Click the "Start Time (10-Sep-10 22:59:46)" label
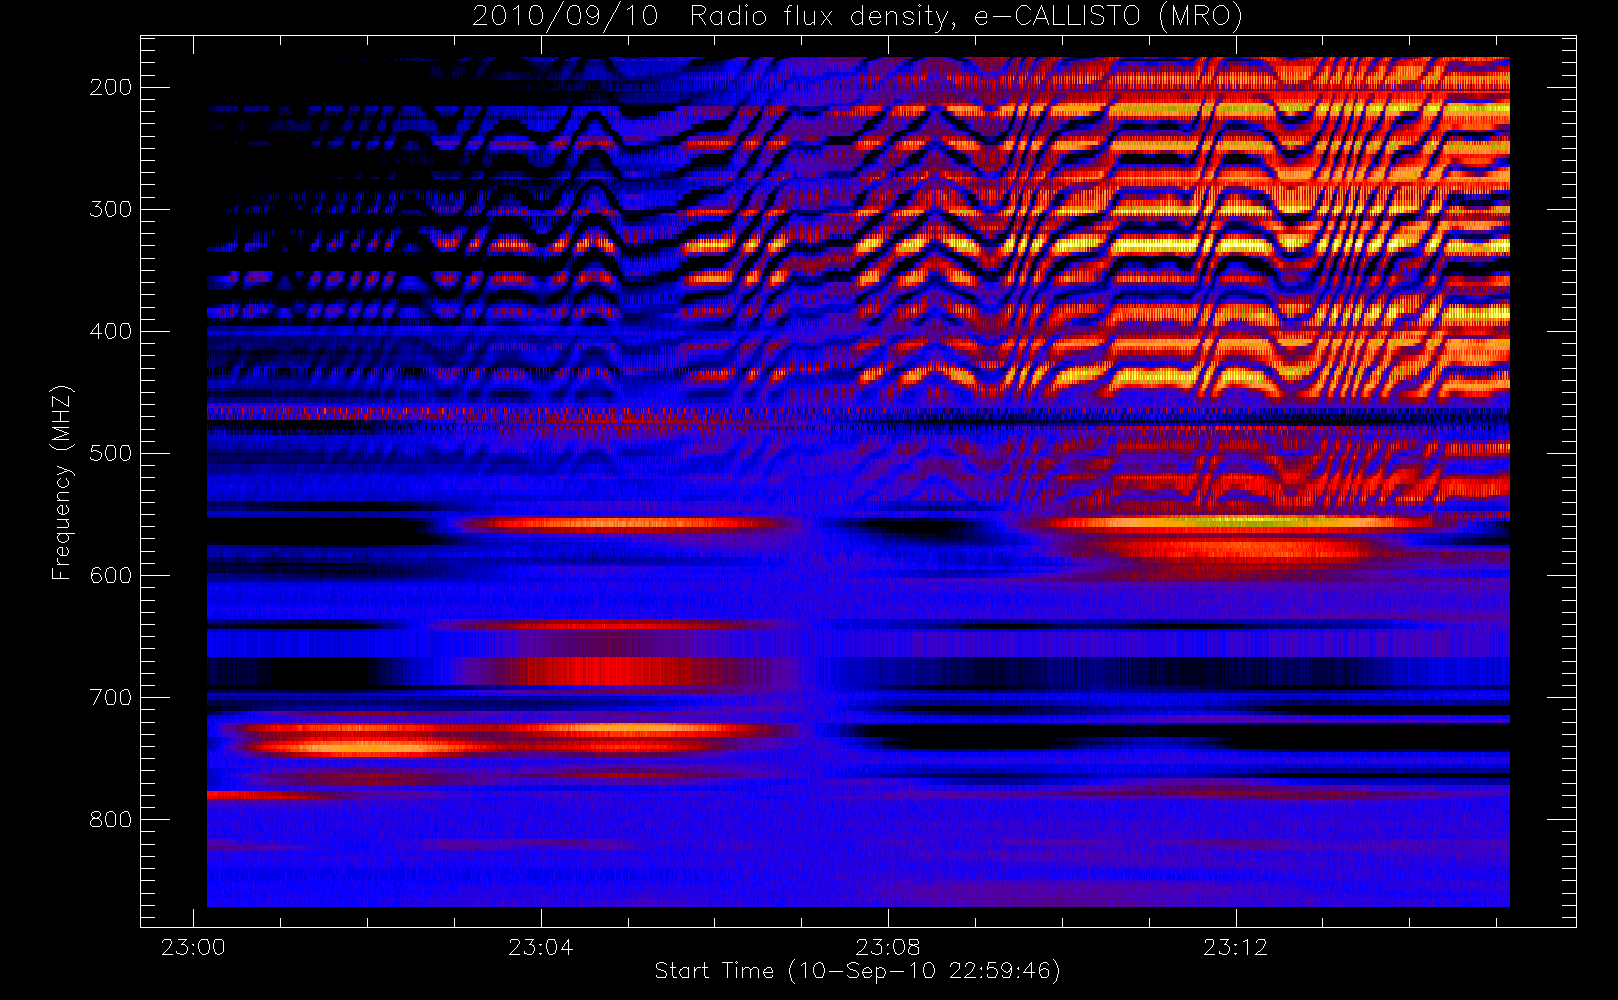This screenshot has height=1000, width=1618. click(857, 971)
